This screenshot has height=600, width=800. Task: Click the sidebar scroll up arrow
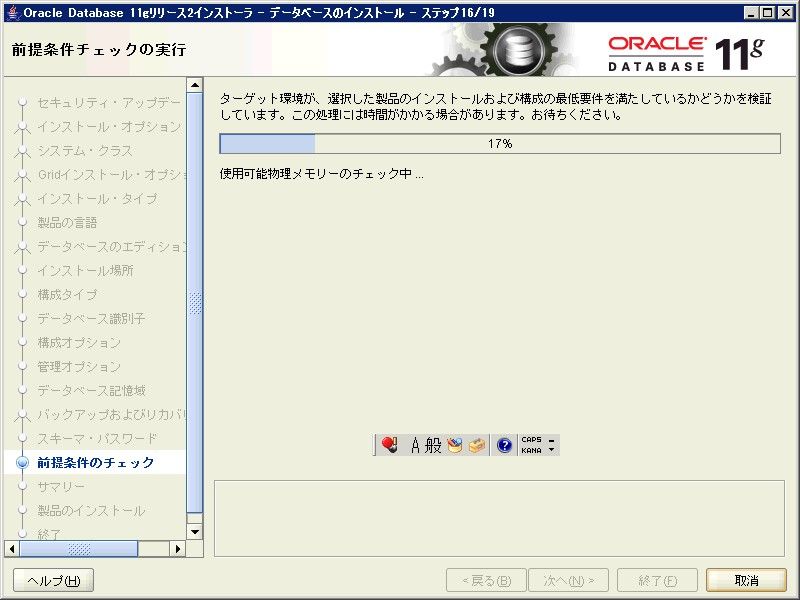click(x=195, y=85)
